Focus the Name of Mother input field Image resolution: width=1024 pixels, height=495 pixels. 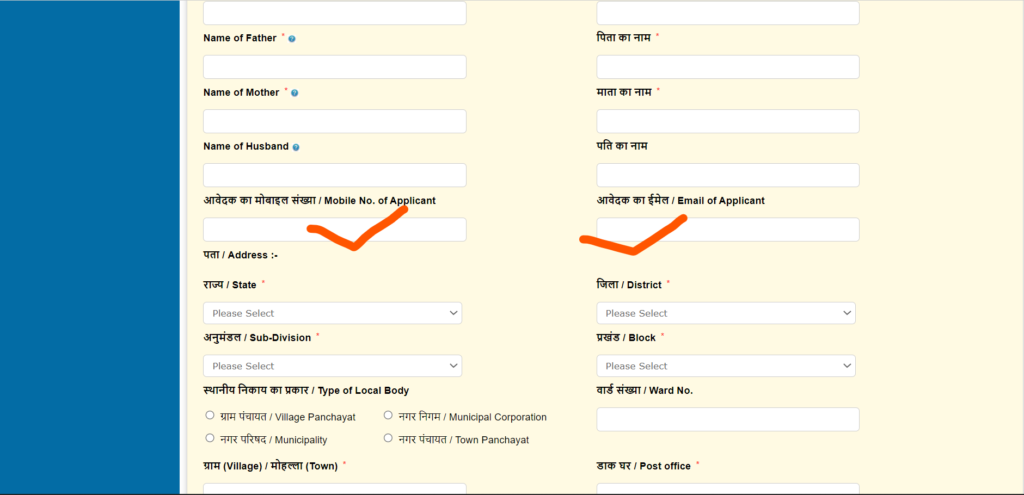(335, 121)
